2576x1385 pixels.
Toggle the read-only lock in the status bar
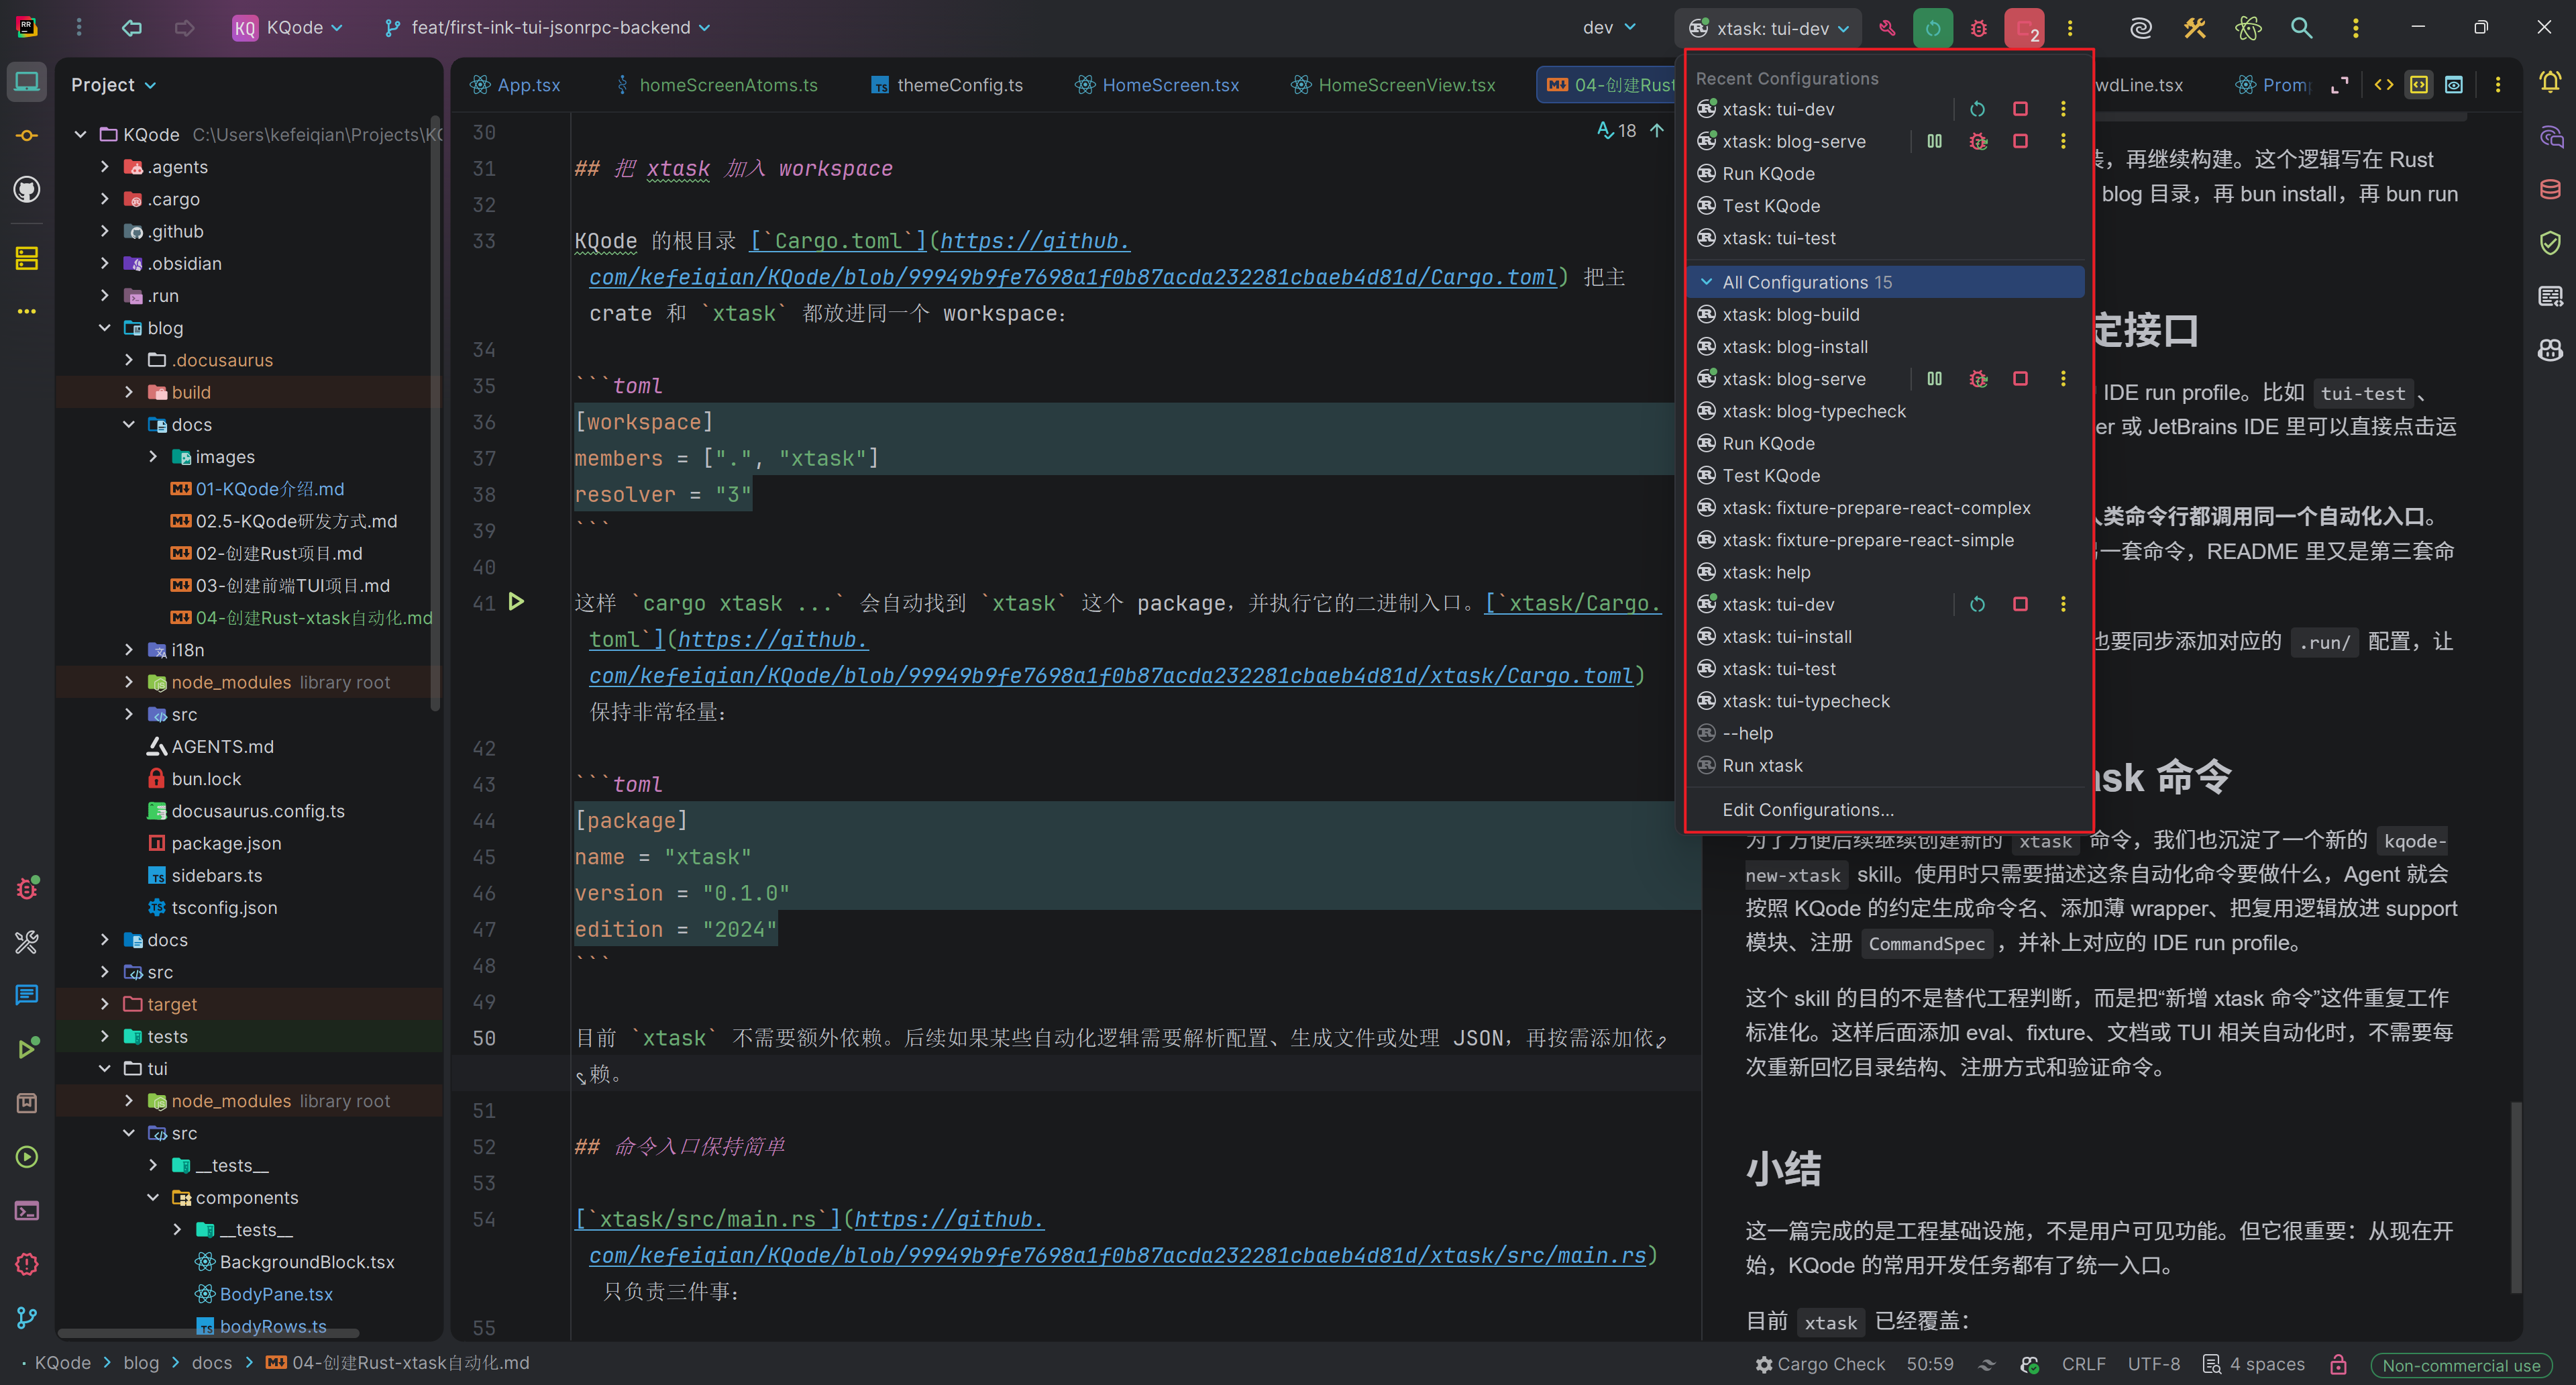2338,1364
